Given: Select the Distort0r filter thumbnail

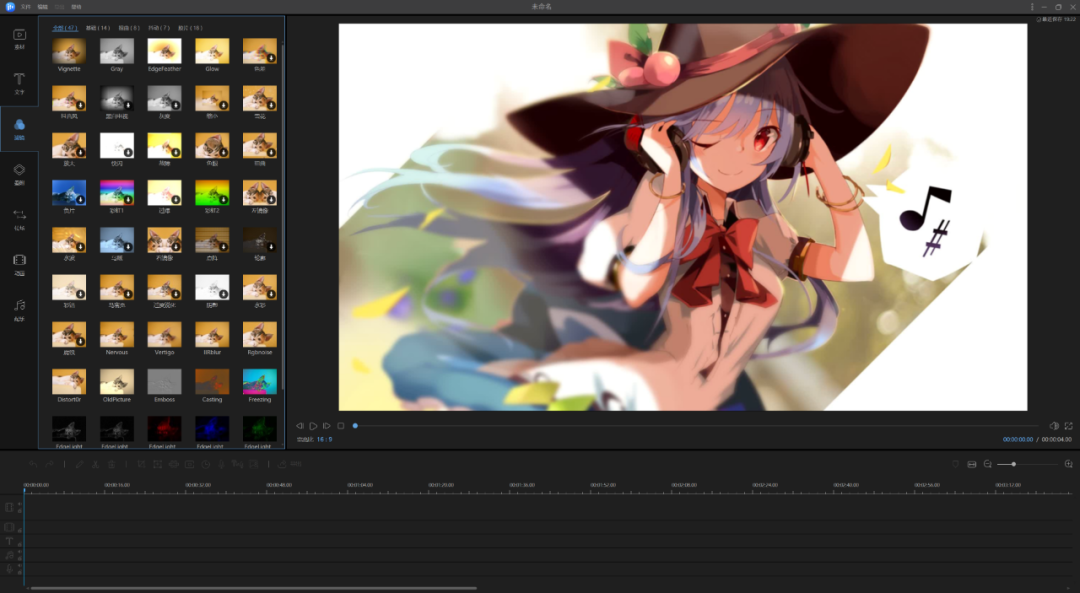Looking at the screenshot, I should click(x=69, y=382).
